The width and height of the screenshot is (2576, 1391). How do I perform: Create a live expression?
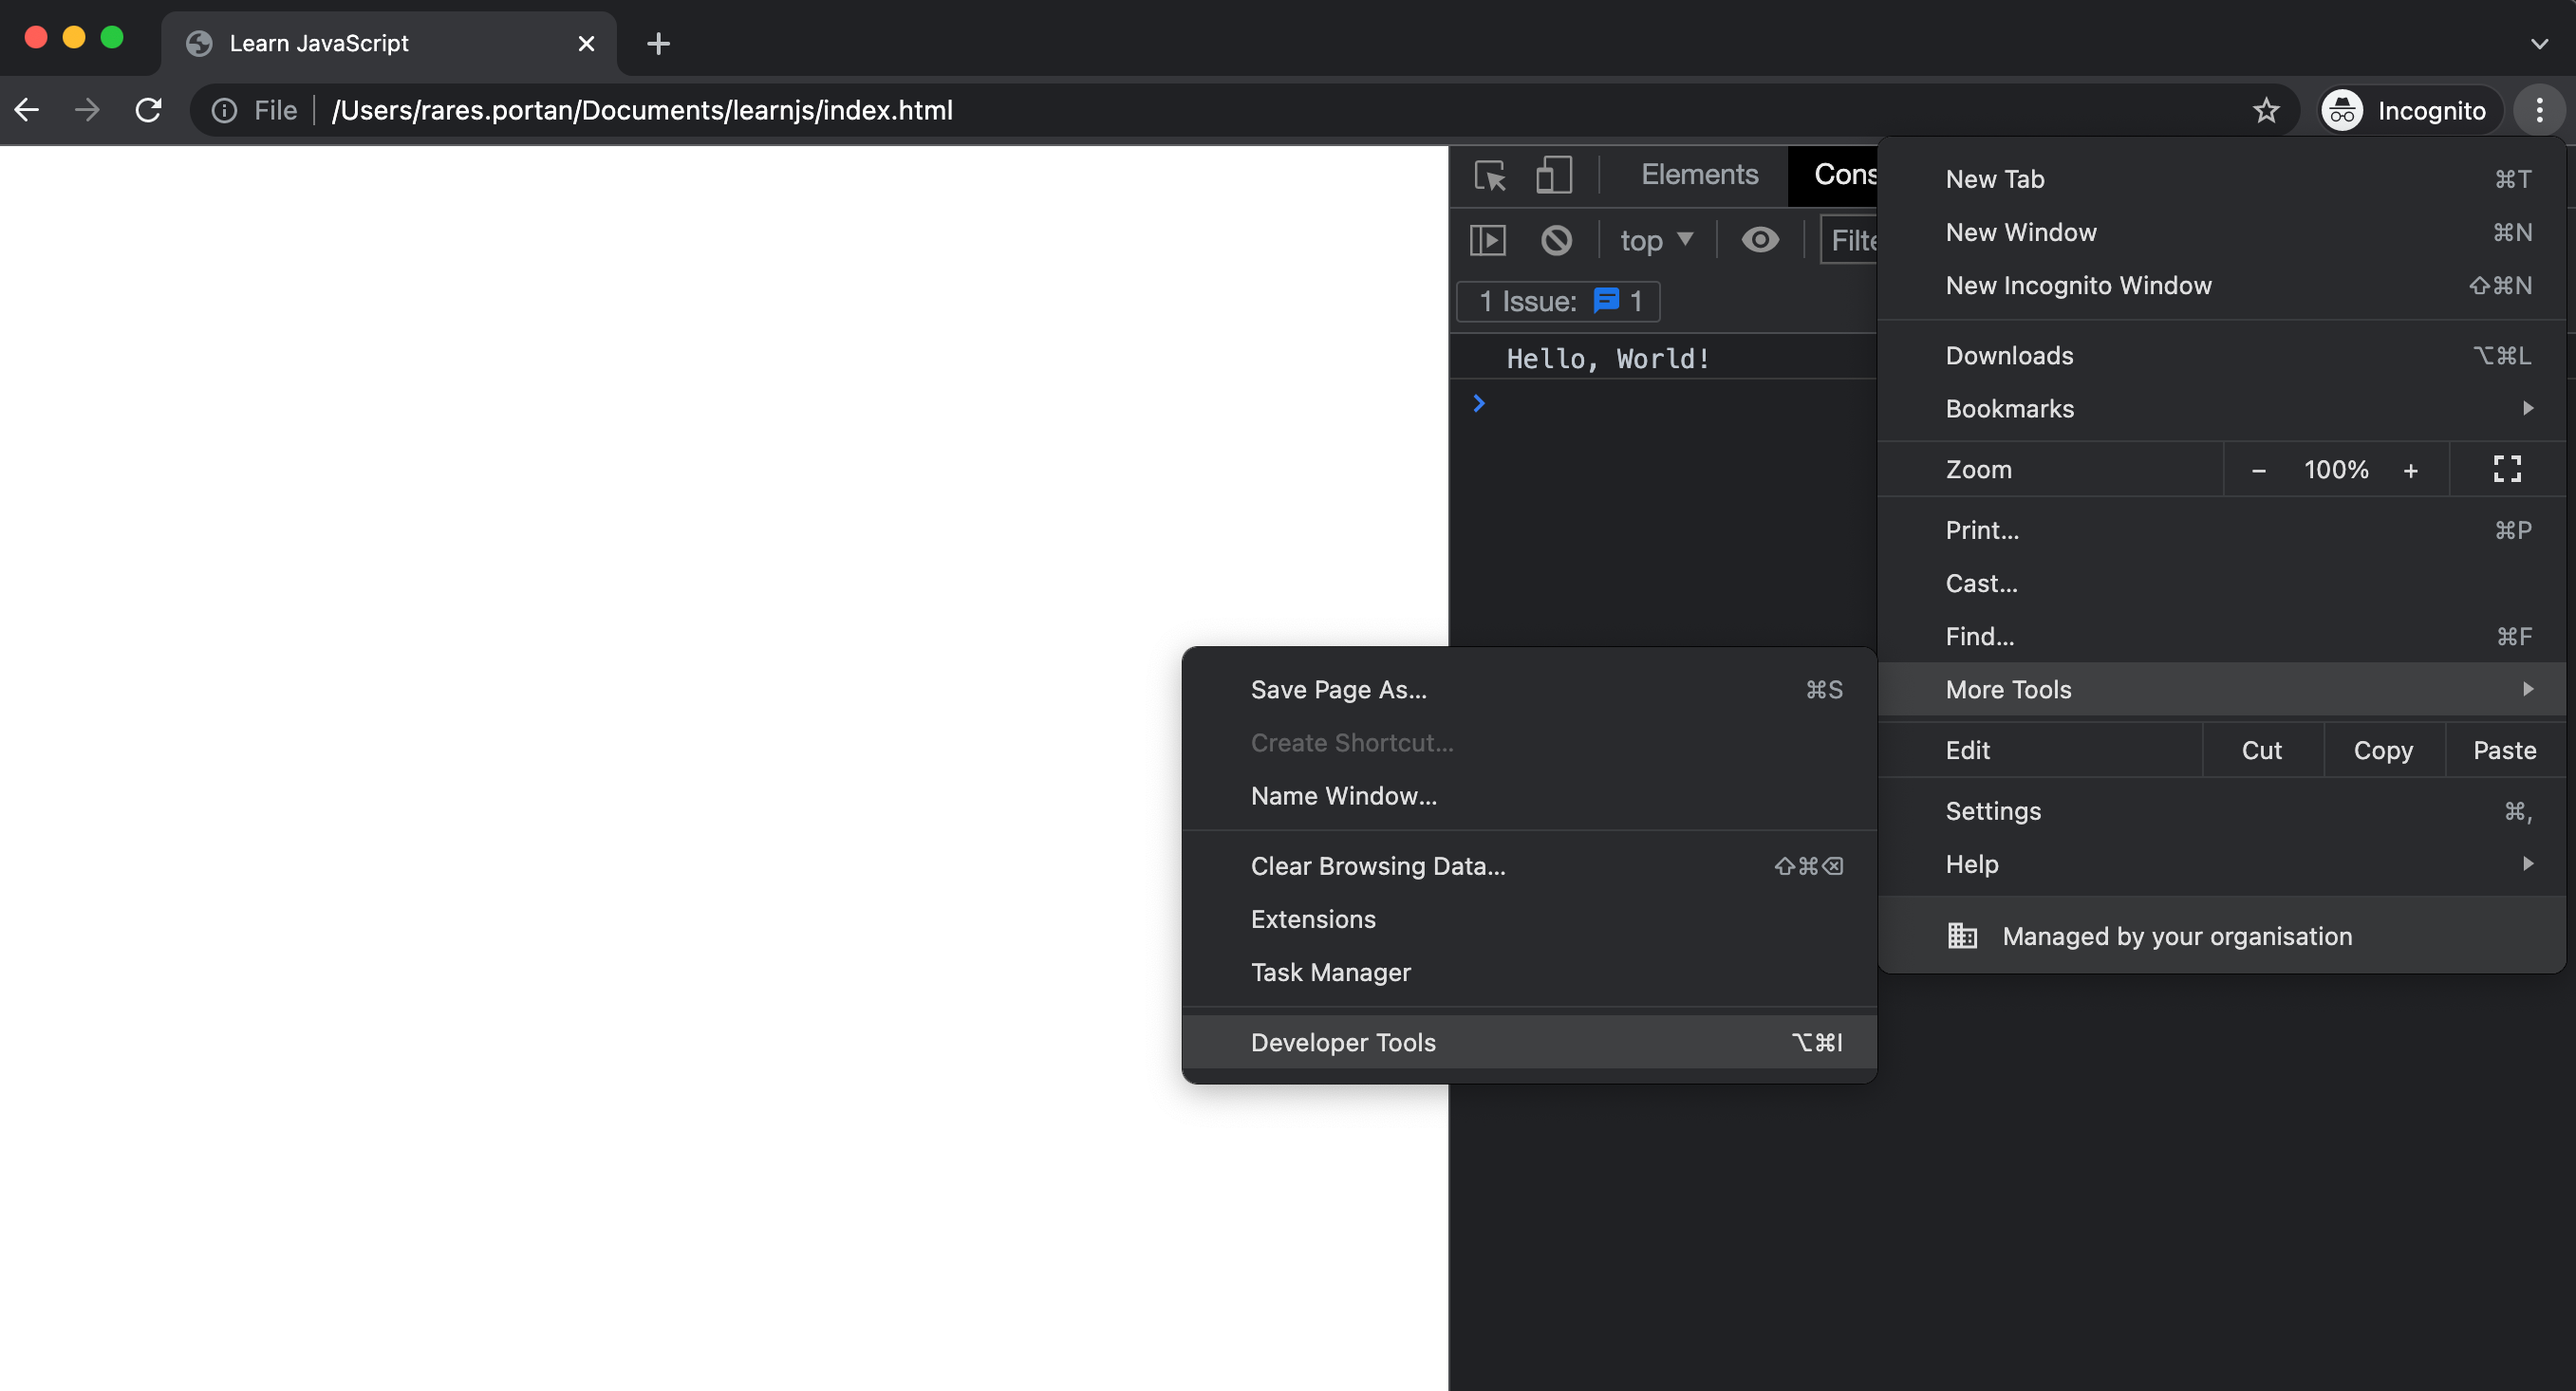tap(1760, 239)
